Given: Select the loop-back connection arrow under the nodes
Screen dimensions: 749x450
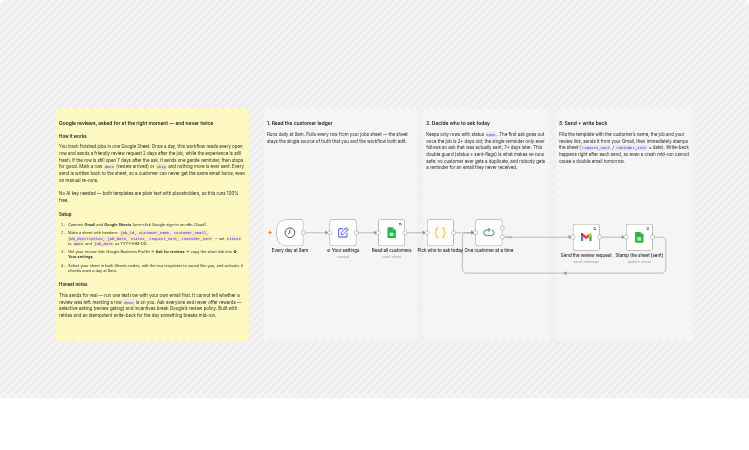Looking at the screenshot, I should [x=565, y=273].
